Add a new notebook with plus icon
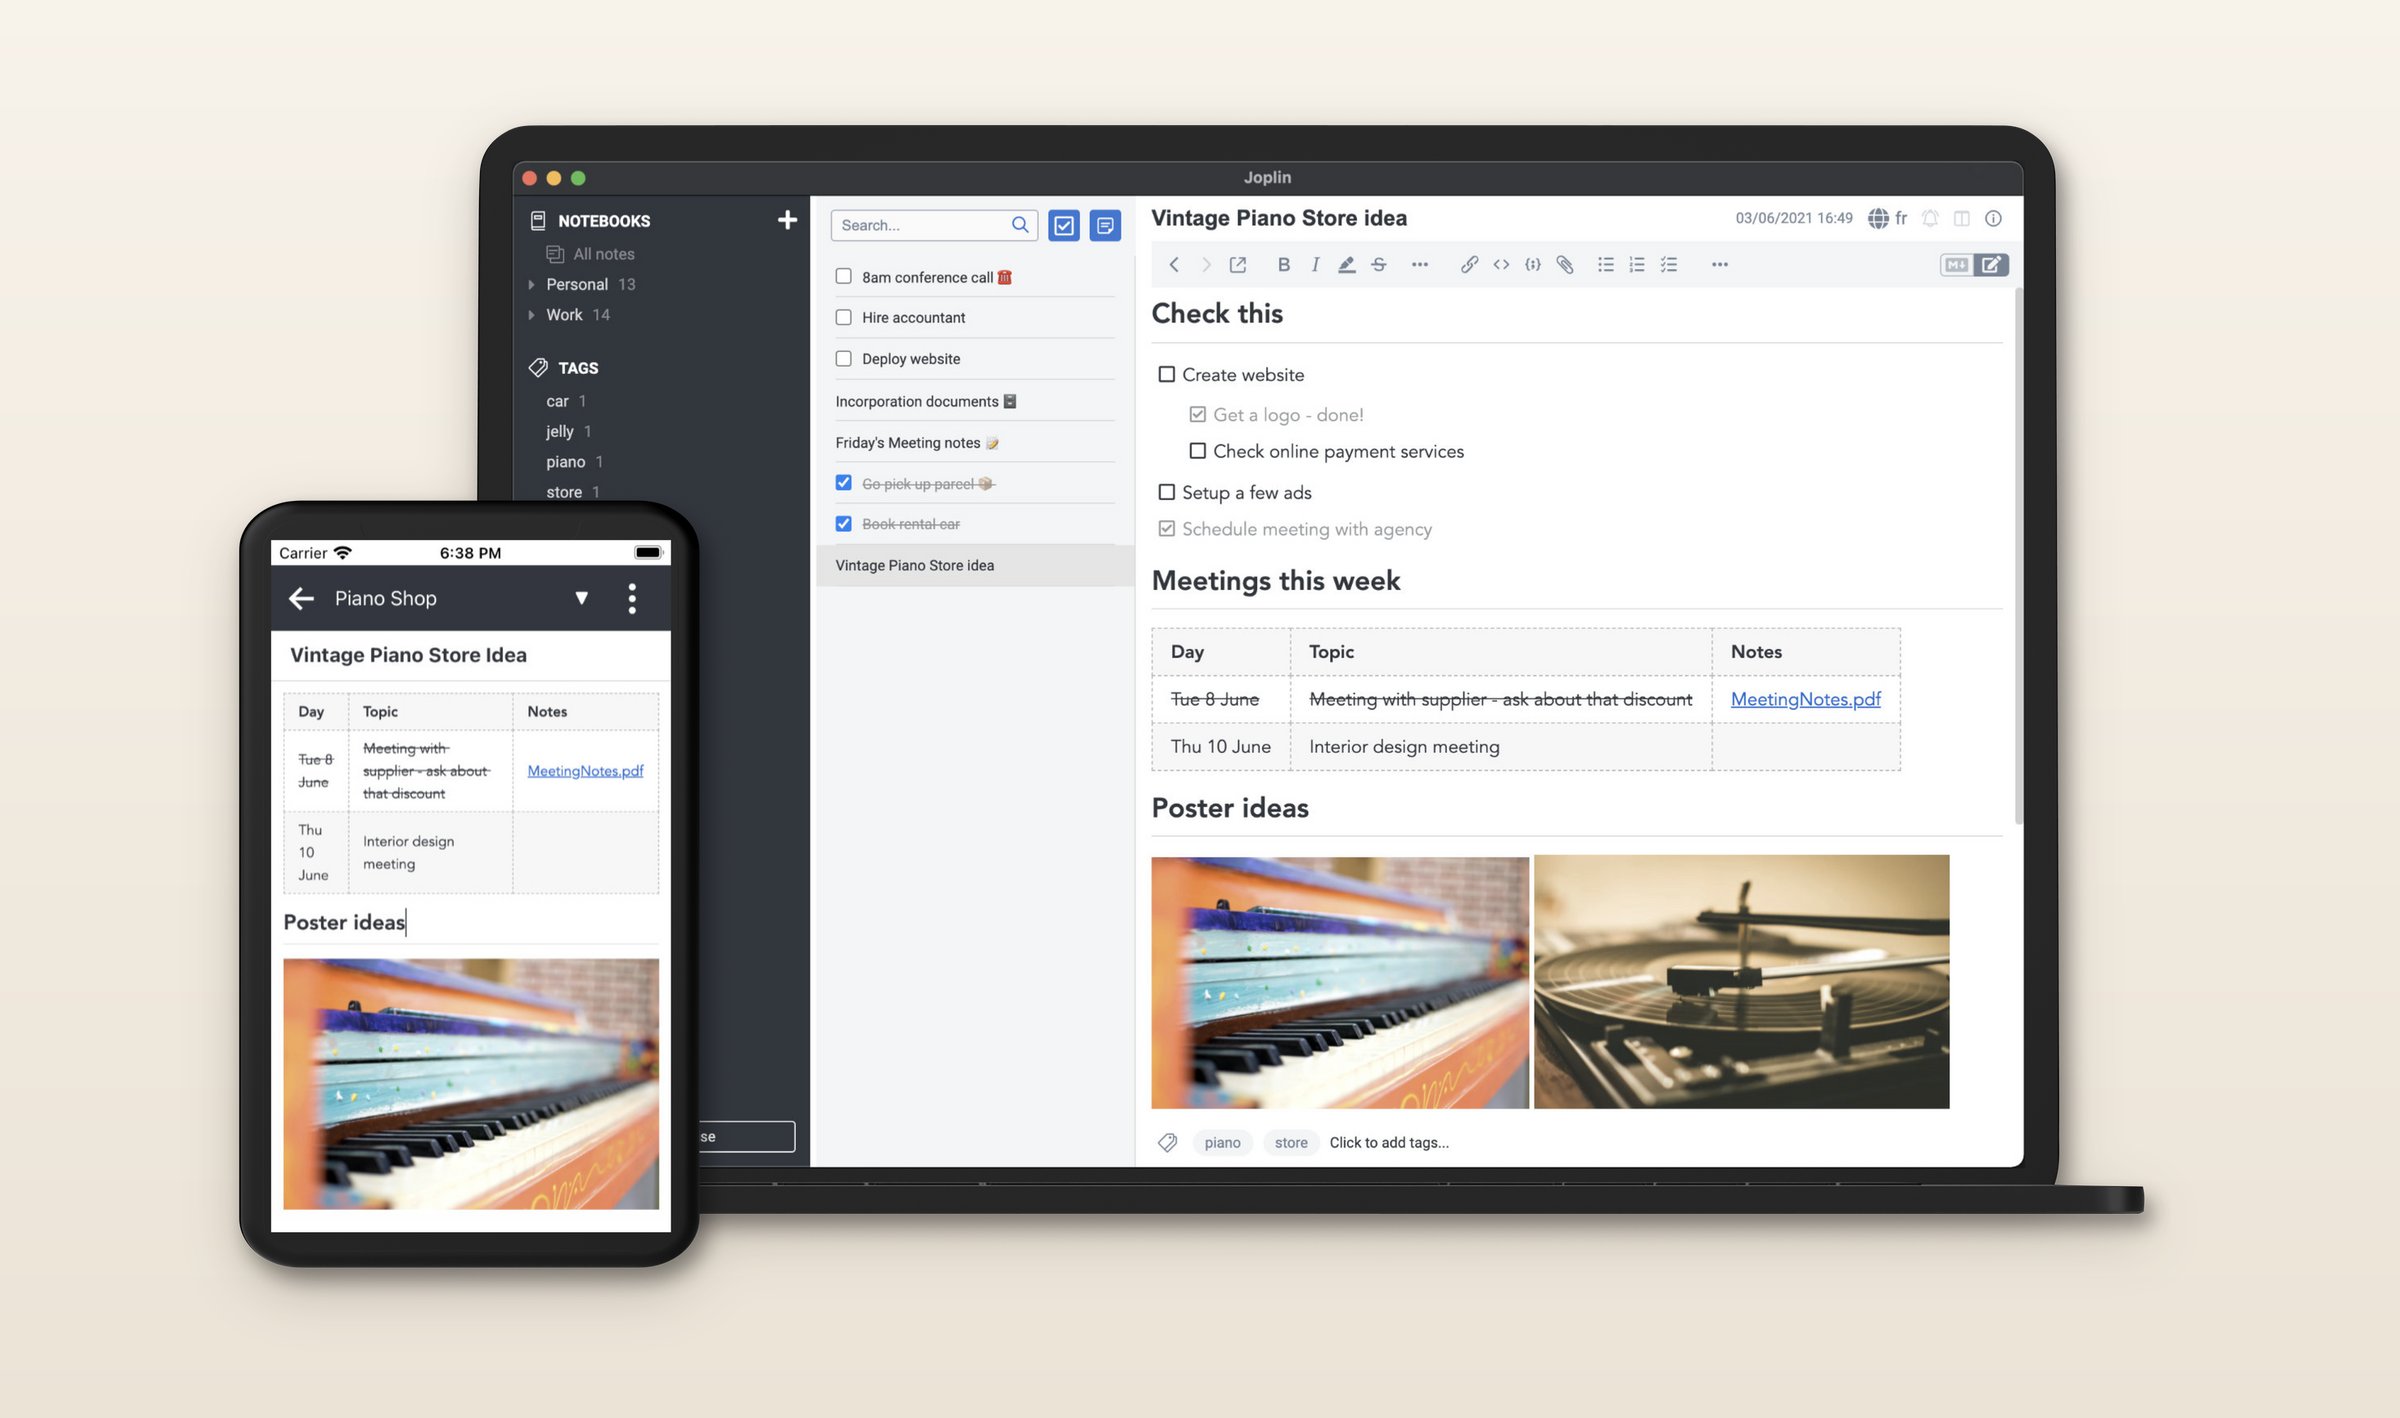This screenshot has height=1418, width=2400. click(787, 220)
